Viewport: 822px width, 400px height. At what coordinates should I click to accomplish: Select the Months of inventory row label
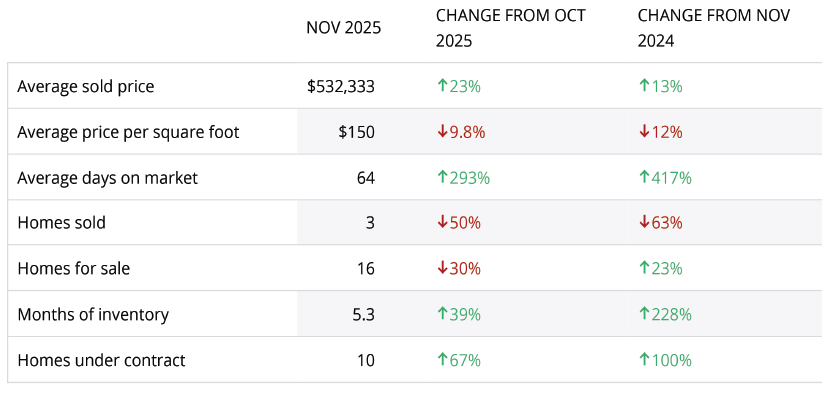(x=93, y=314)
